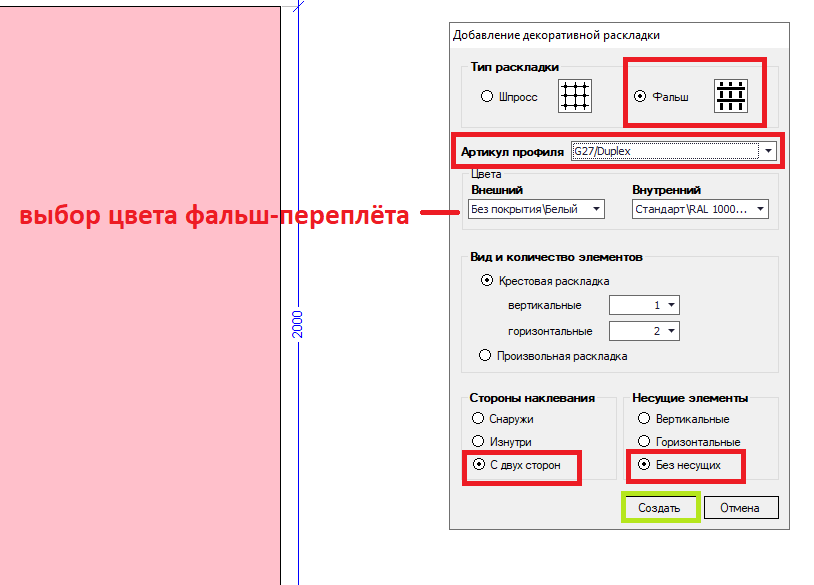Select the Фальш layout type
The height and width of the screenshot is (585, 814).
pos(641,97)
